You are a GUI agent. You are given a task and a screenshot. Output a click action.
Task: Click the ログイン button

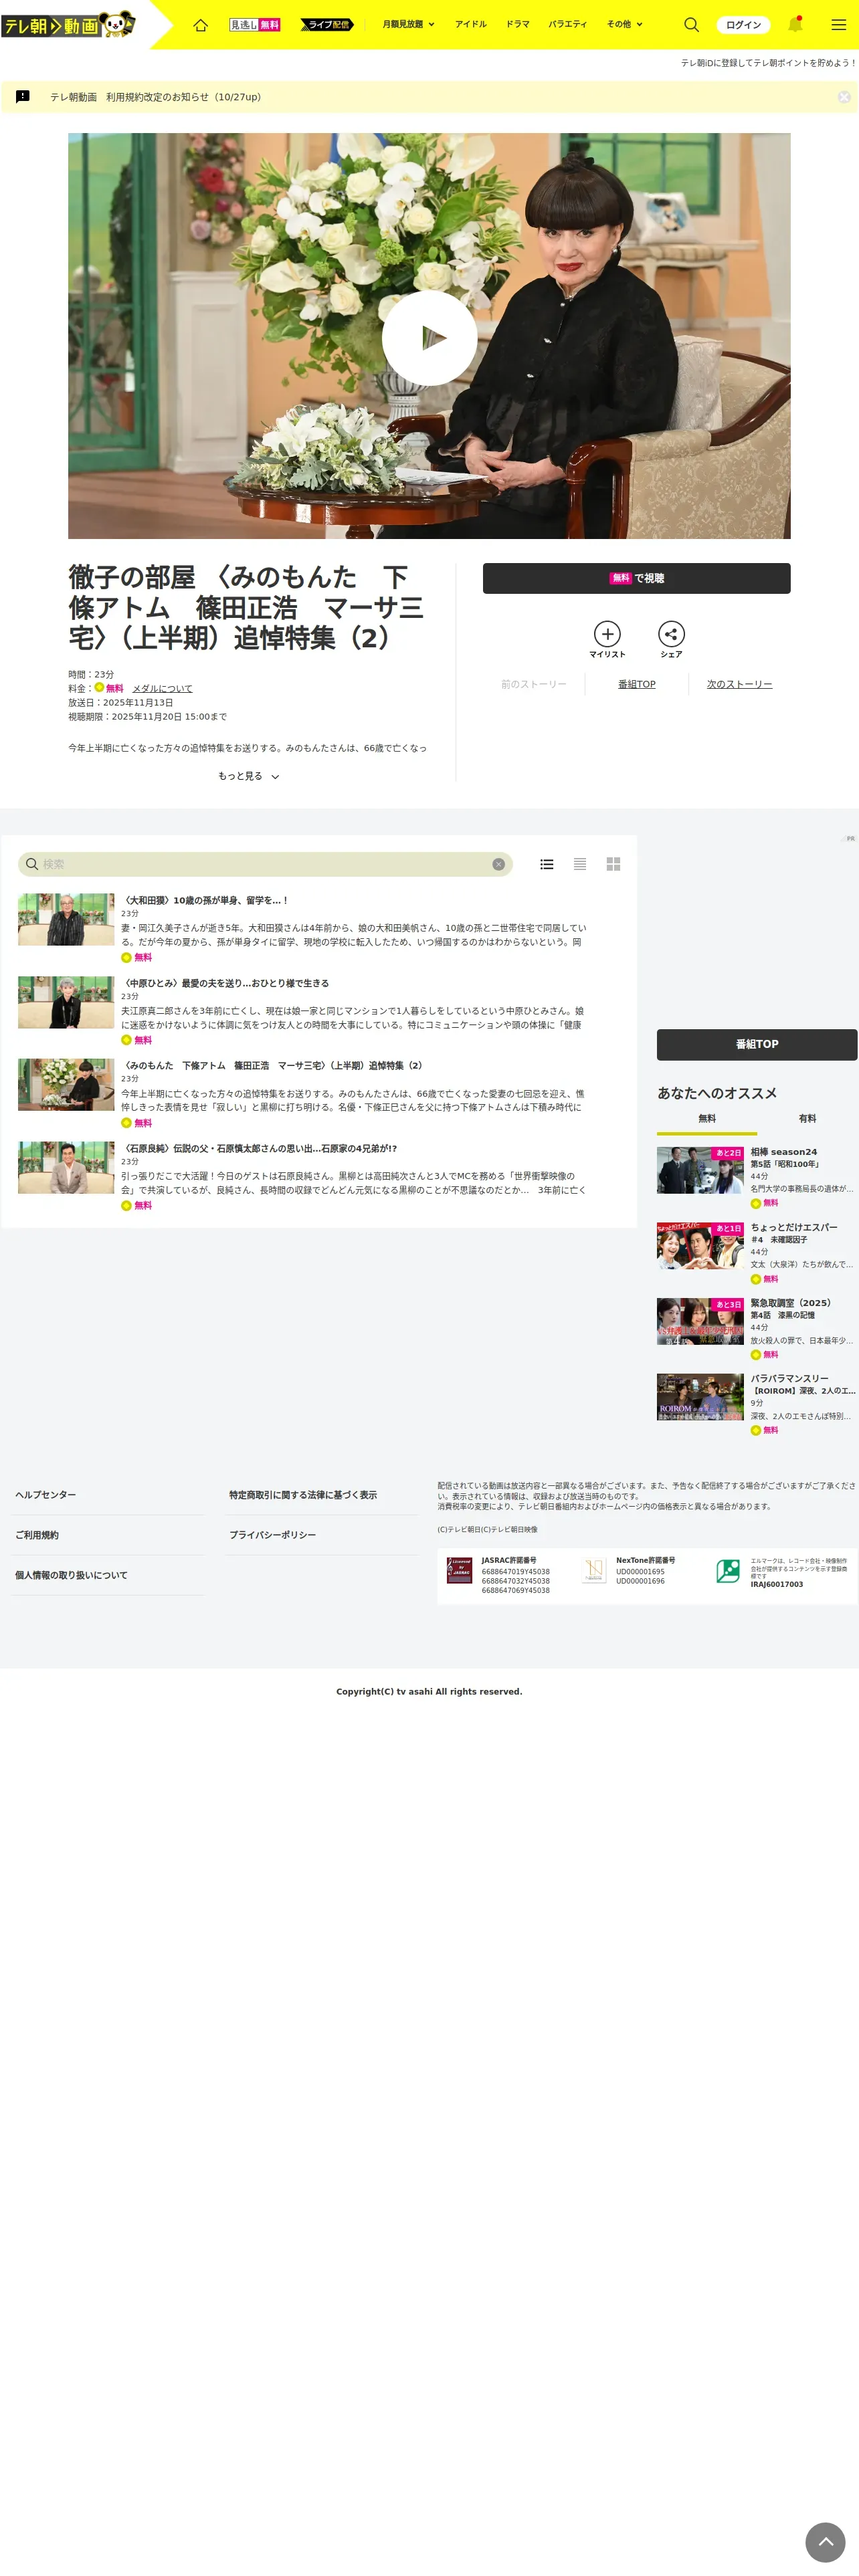pos(743,25)
